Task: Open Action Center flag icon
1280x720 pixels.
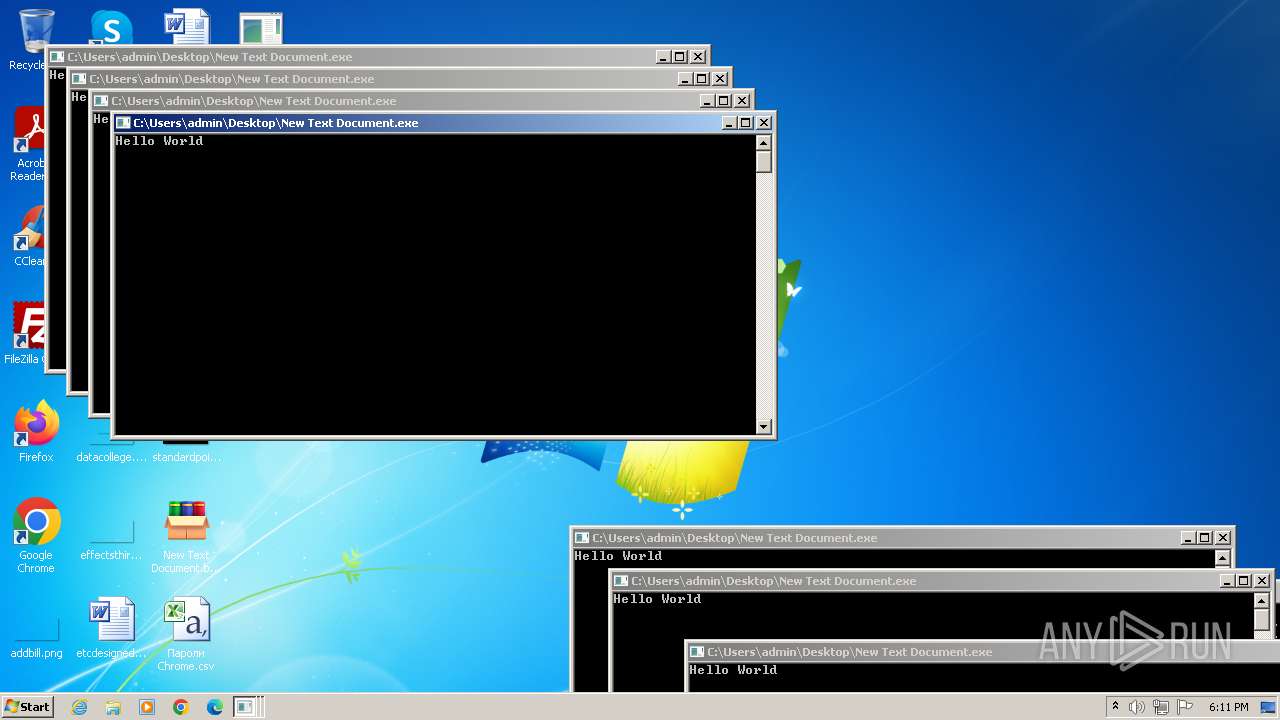Action: click(1185, 707)
